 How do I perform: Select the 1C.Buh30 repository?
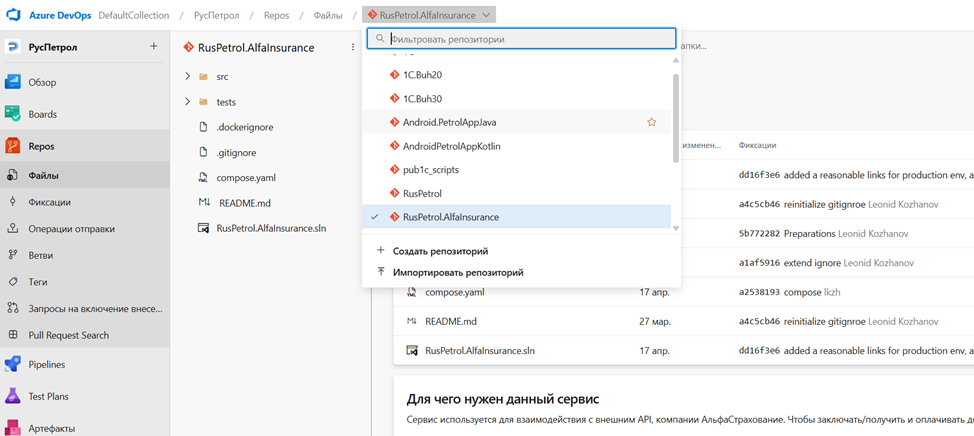pyautogui.click(x=516, y=99)
